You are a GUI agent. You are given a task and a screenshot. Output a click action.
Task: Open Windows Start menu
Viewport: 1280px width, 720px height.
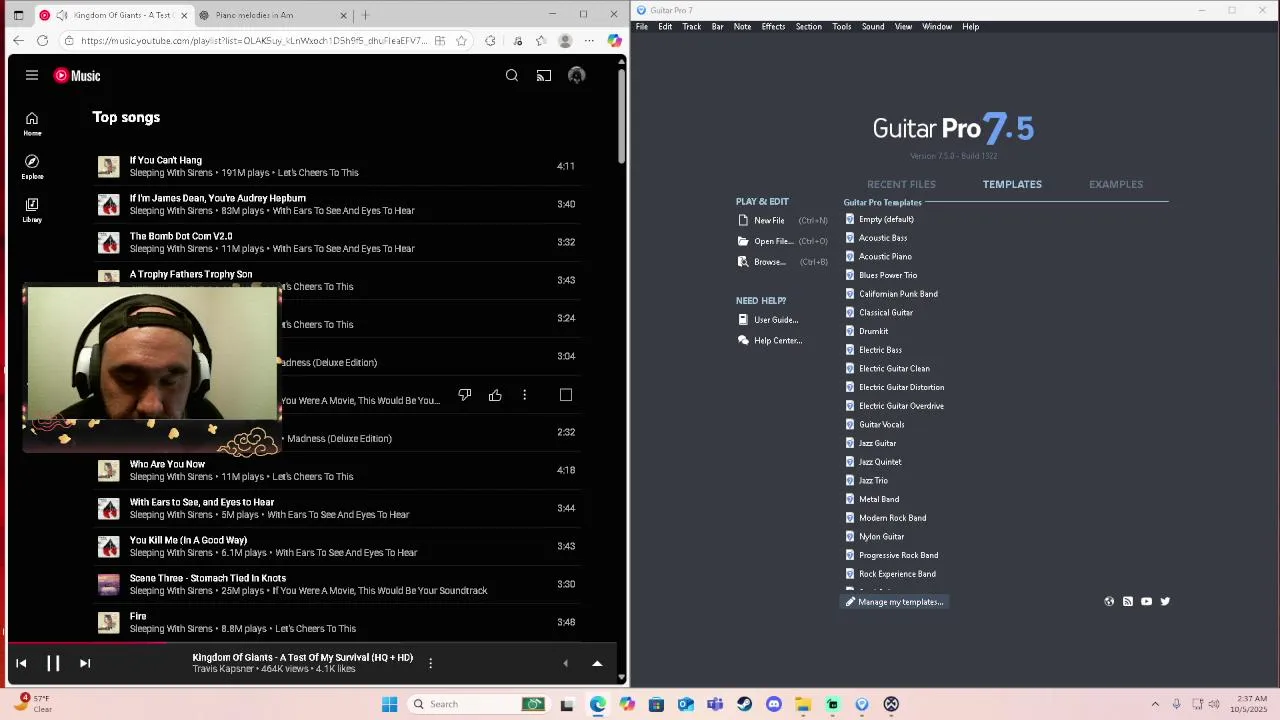click(x=389, y=704)
